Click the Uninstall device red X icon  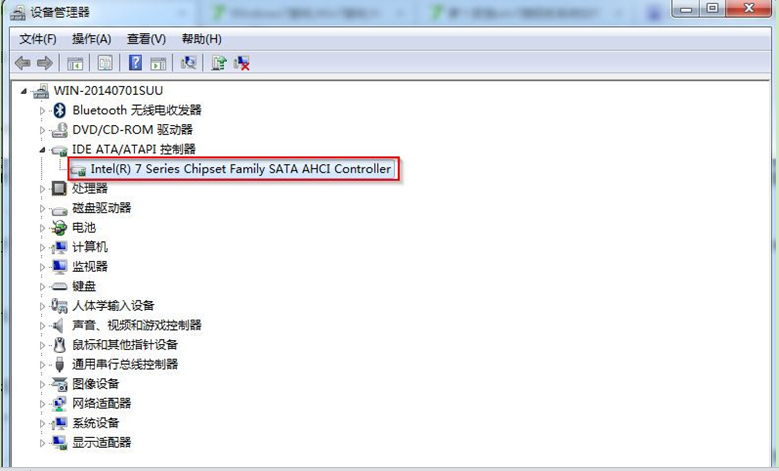242,63
